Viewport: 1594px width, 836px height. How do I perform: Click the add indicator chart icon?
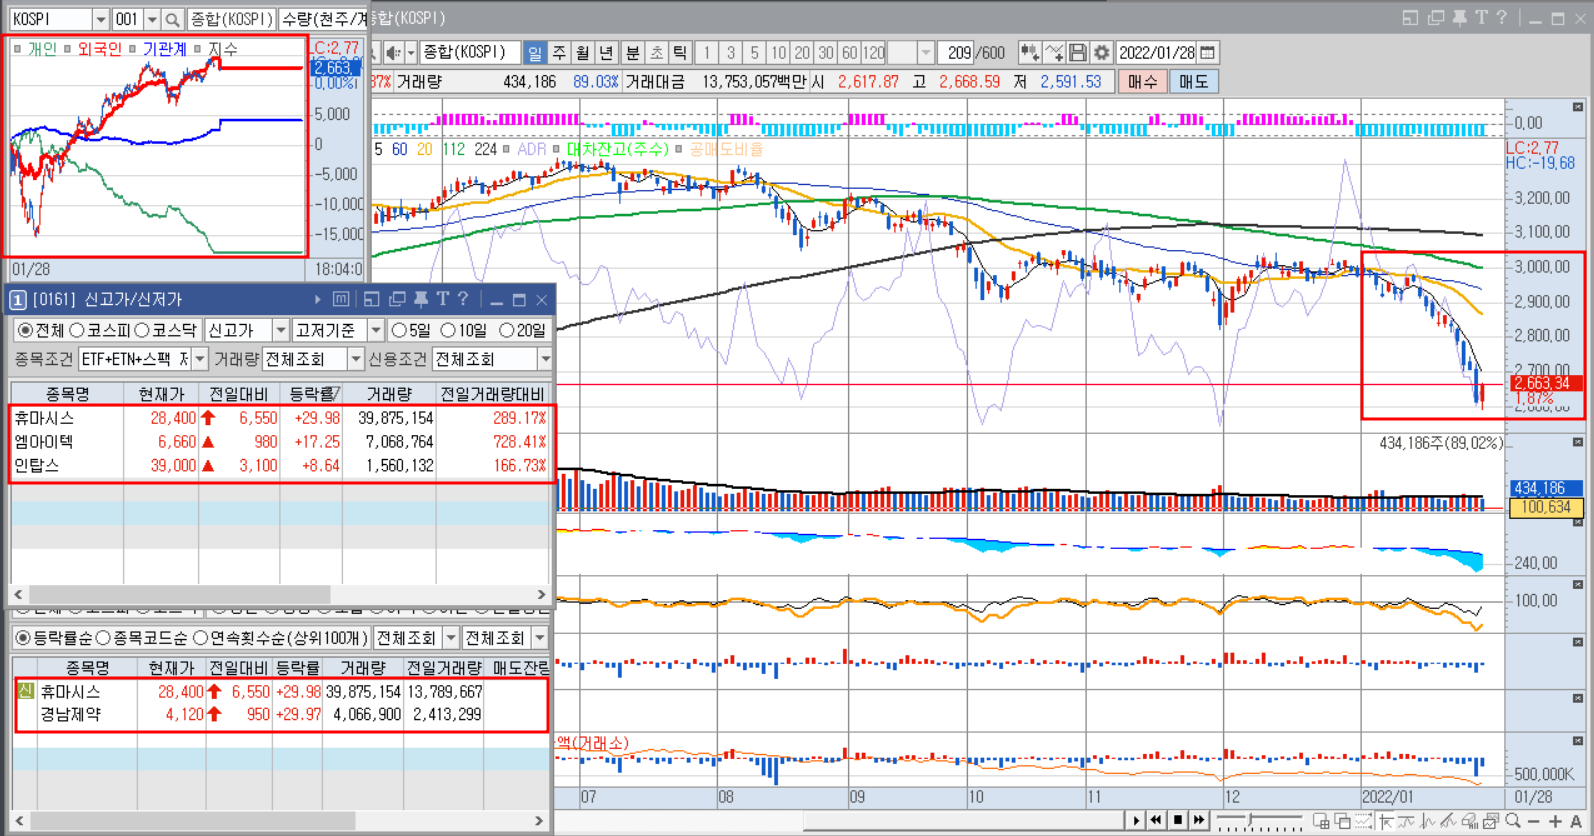coord(1029,53)
